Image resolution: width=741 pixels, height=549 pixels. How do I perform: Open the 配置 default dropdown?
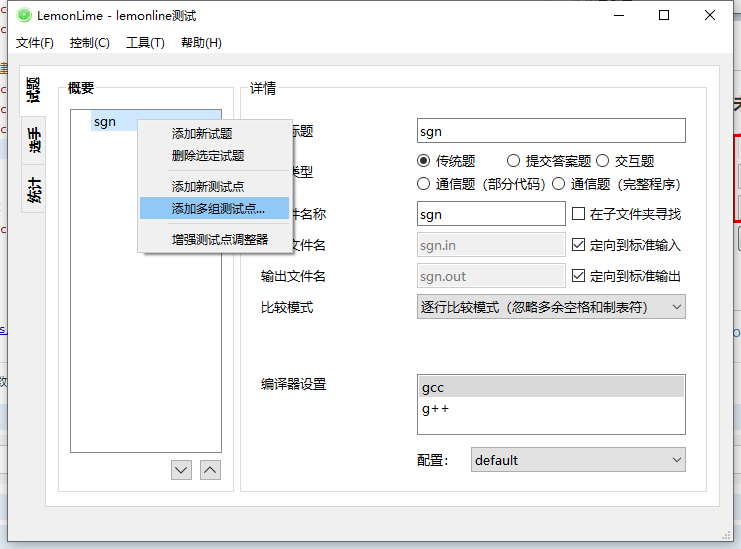point(578,460)
